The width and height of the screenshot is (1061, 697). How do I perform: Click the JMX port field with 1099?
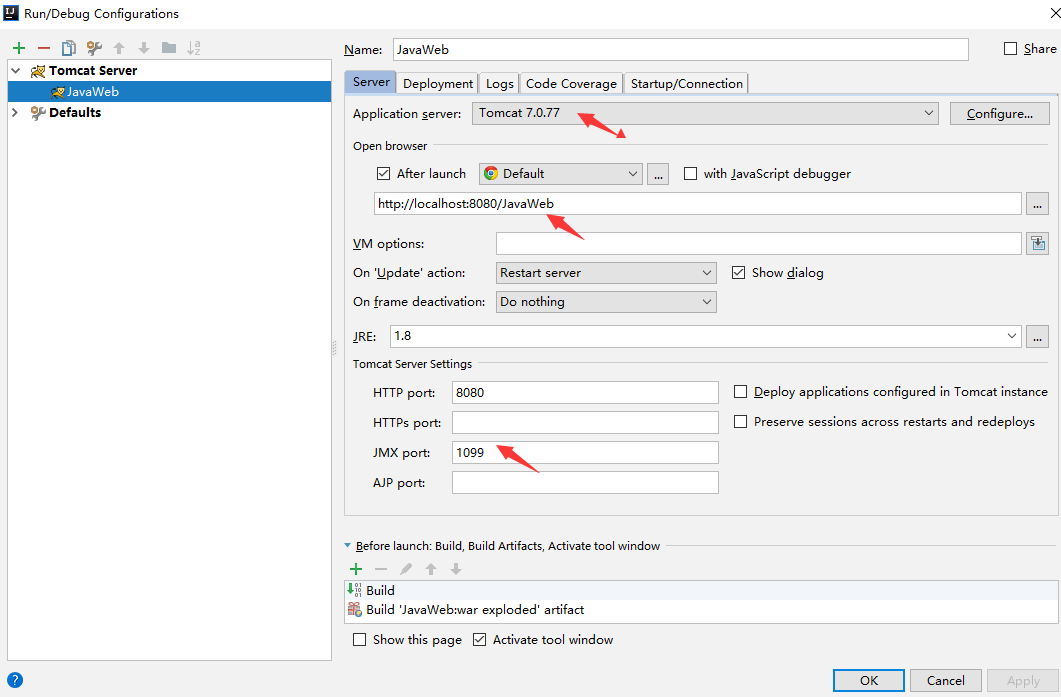click(585, 453)
